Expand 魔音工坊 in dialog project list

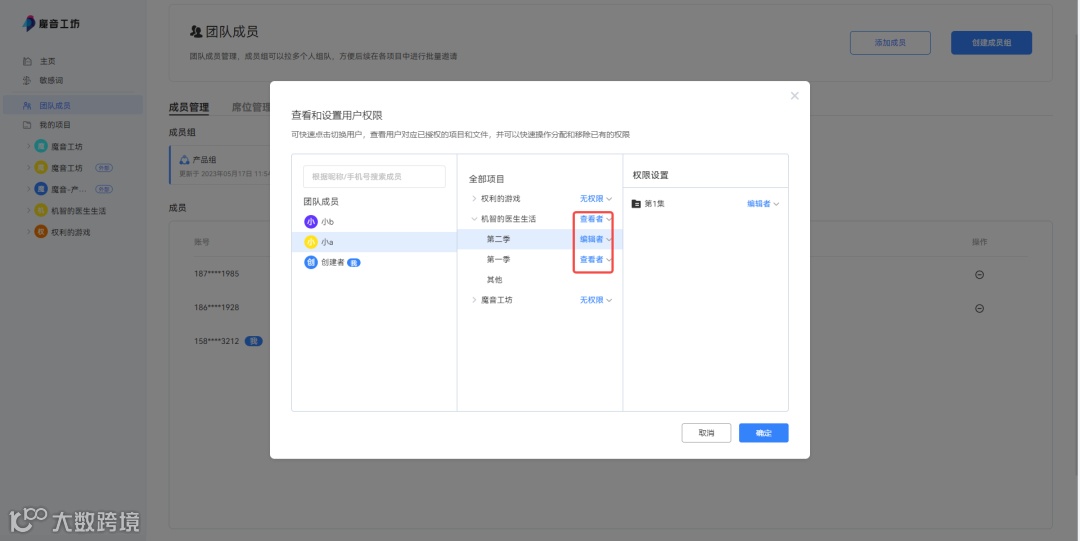coord(474,300)
